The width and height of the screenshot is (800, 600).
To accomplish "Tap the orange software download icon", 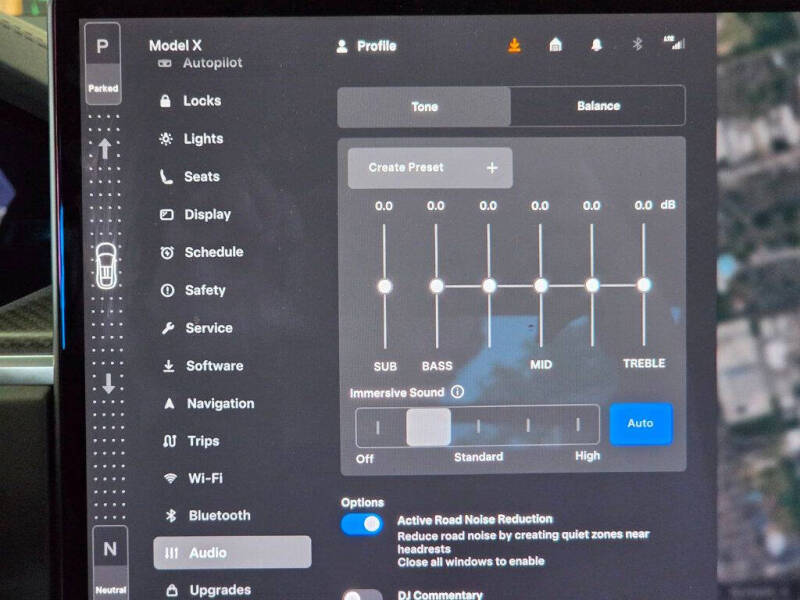I will tap(514, 45).
